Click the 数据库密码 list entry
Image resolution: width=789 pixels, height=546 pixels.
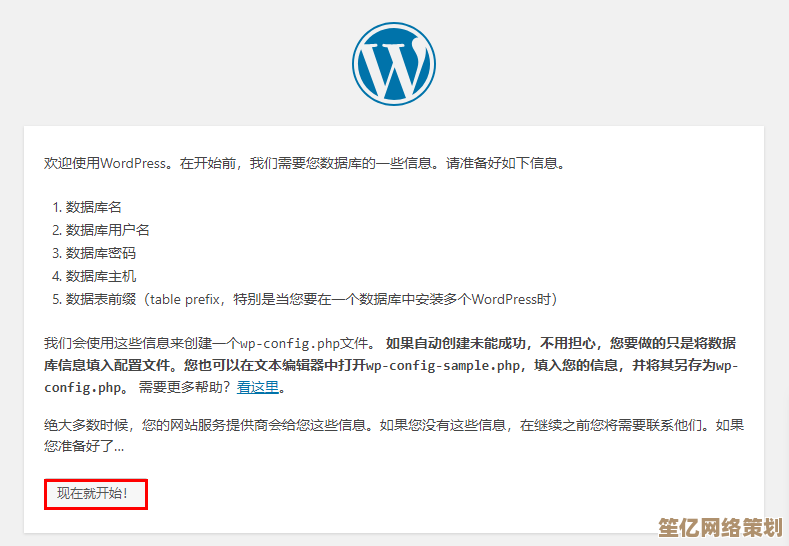100,253
